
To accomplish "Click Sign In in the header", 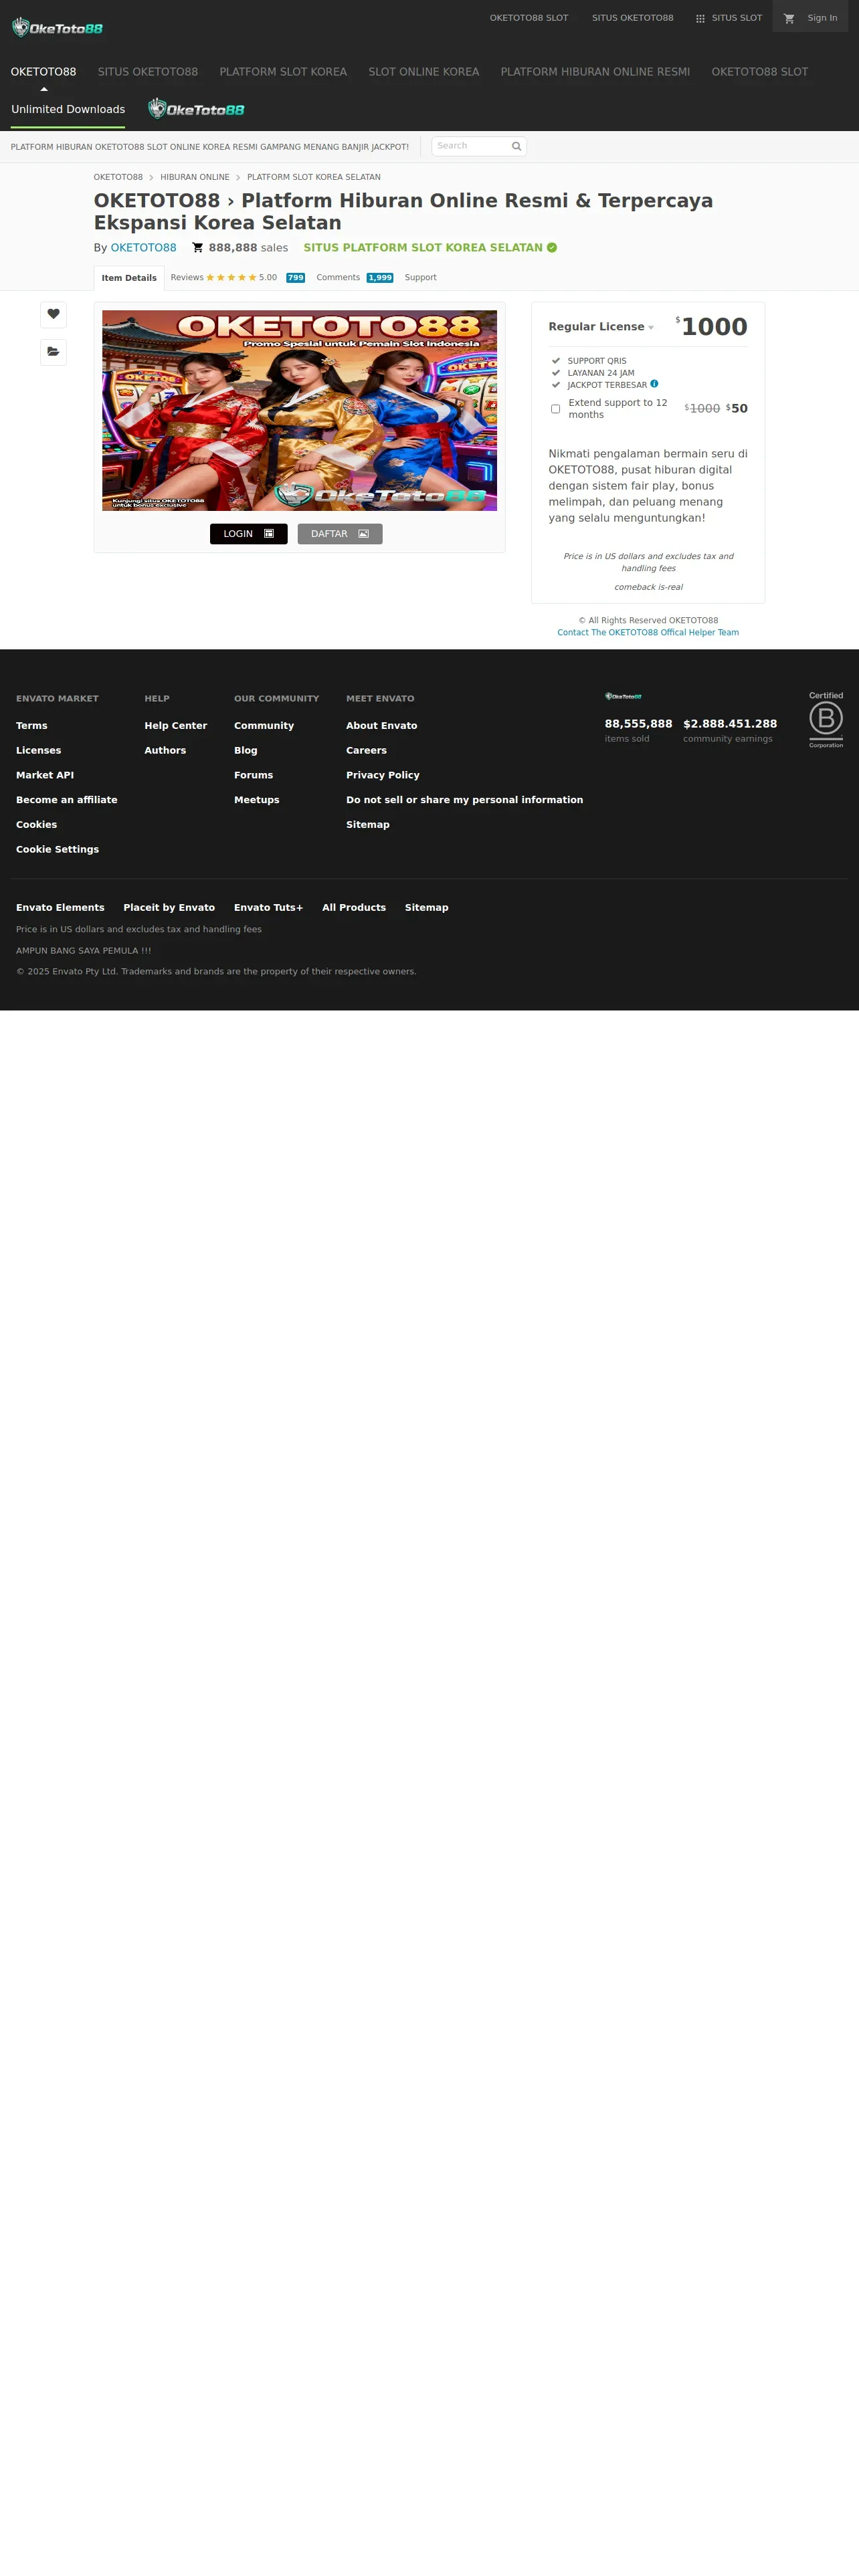I will [822, 18].
